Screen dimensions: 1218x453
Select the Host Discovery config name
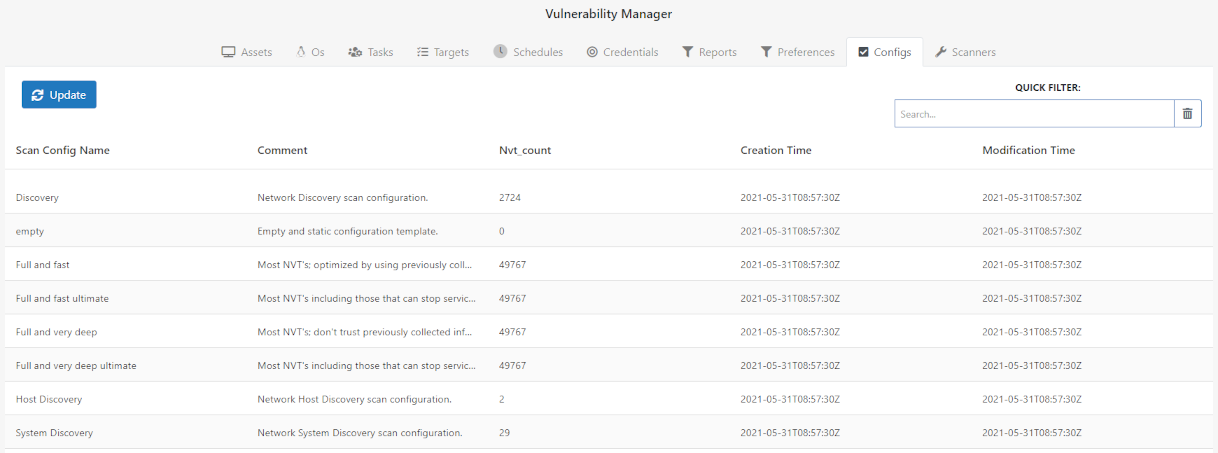click(49, 399)
